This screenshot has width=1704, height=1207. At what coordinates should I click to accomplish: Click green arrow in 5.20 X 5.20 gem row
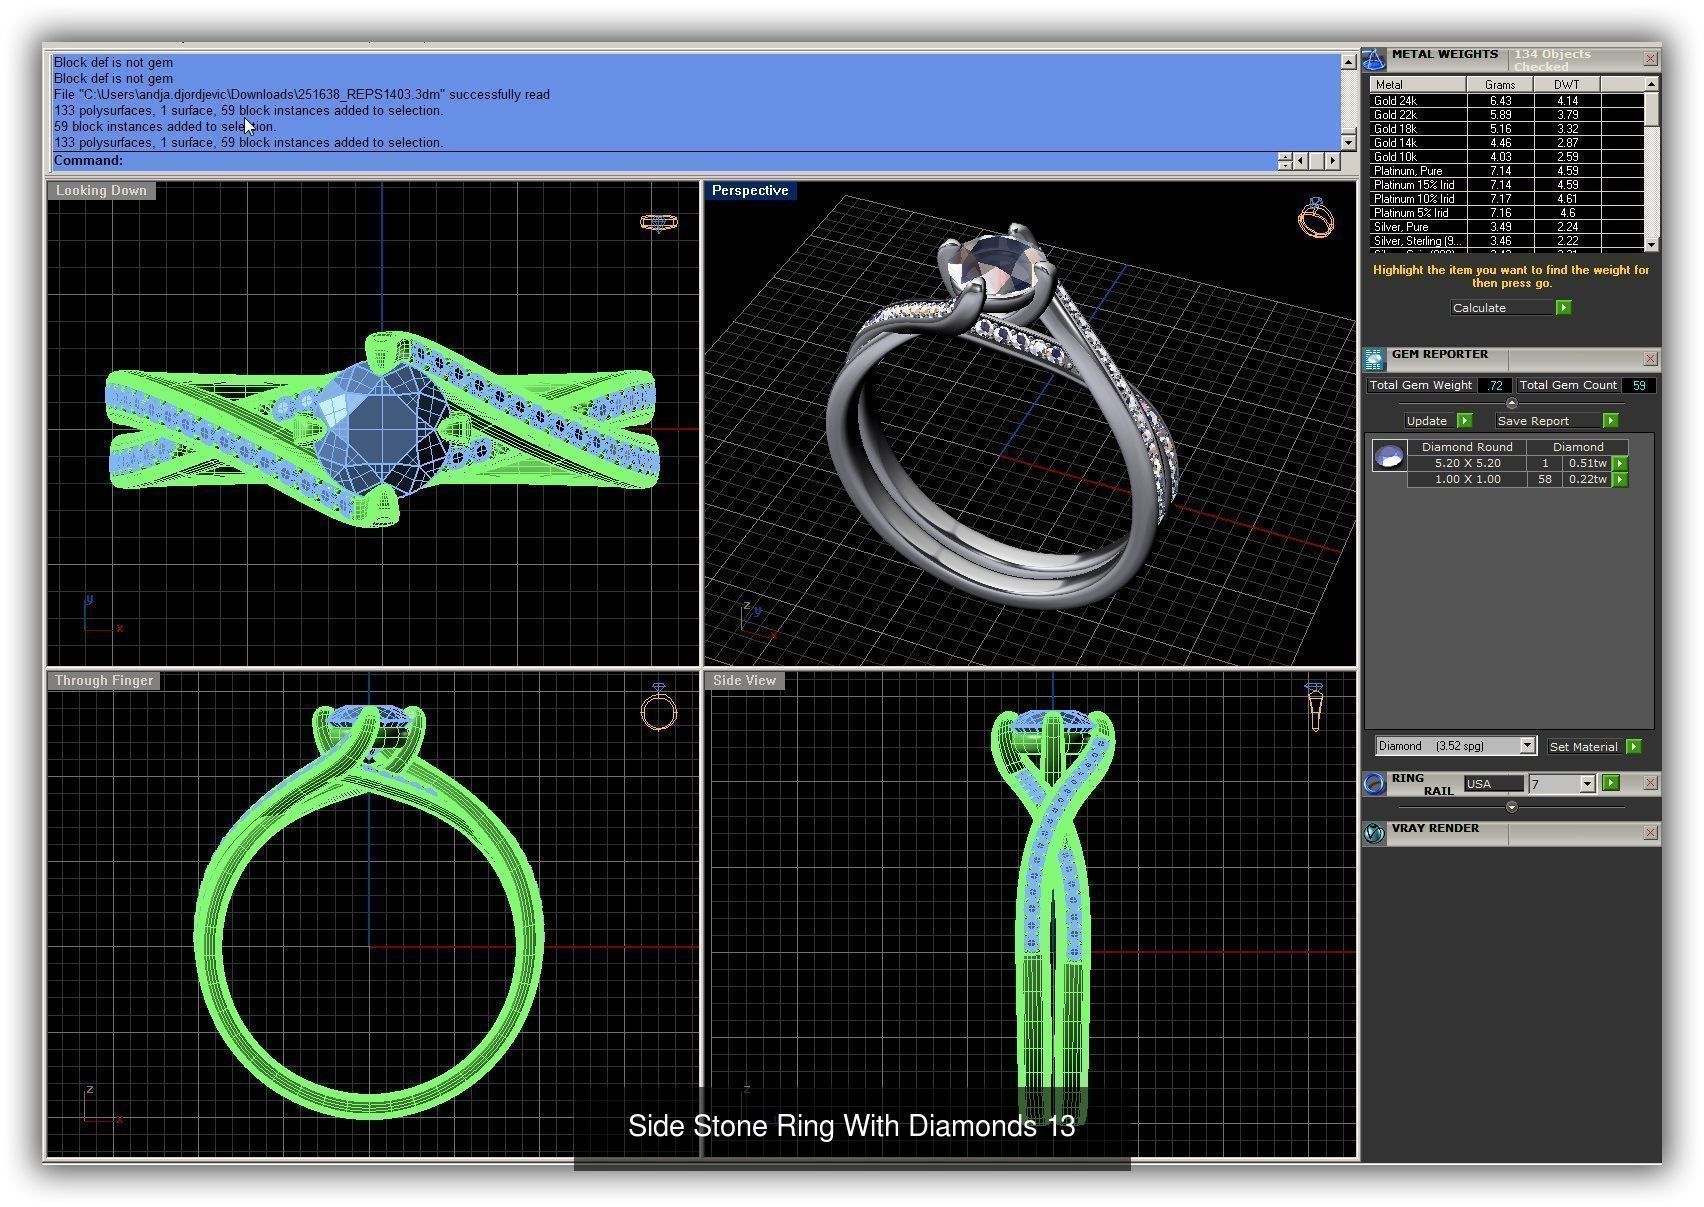(x=1620, y=463)
